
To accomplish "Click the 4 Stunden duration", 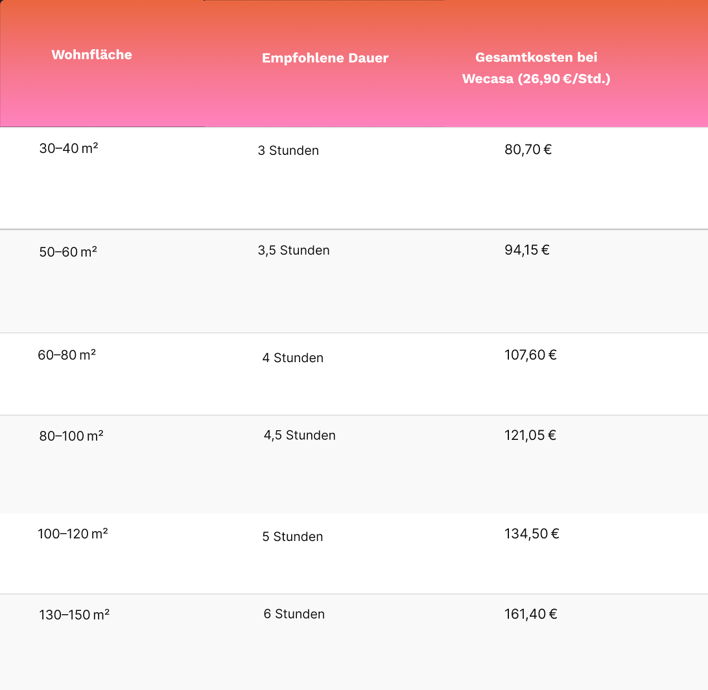I will pyautogui.click(x=293, y=358).
